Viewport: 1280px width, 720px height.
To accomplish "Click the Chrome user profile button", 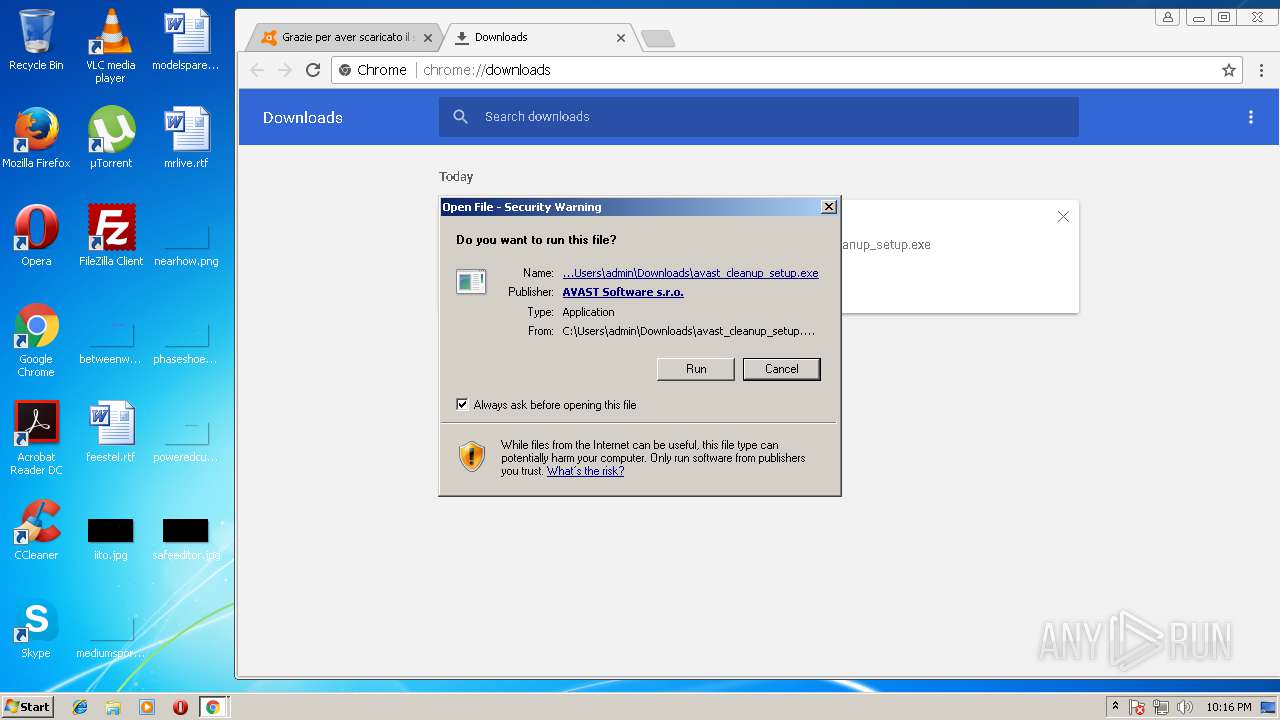I will point(1167,17).
